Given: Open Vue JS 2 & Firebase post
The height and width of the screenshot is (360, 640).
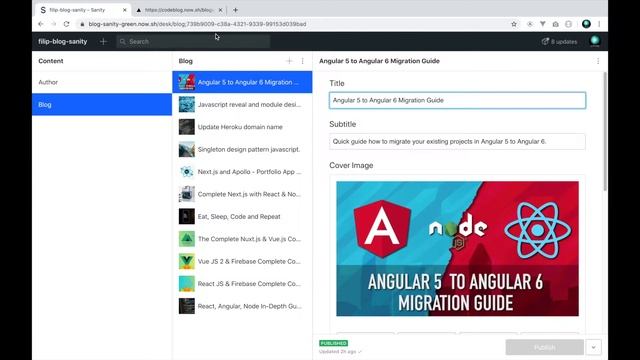Looking at the screenshot, I should [242, 261].
